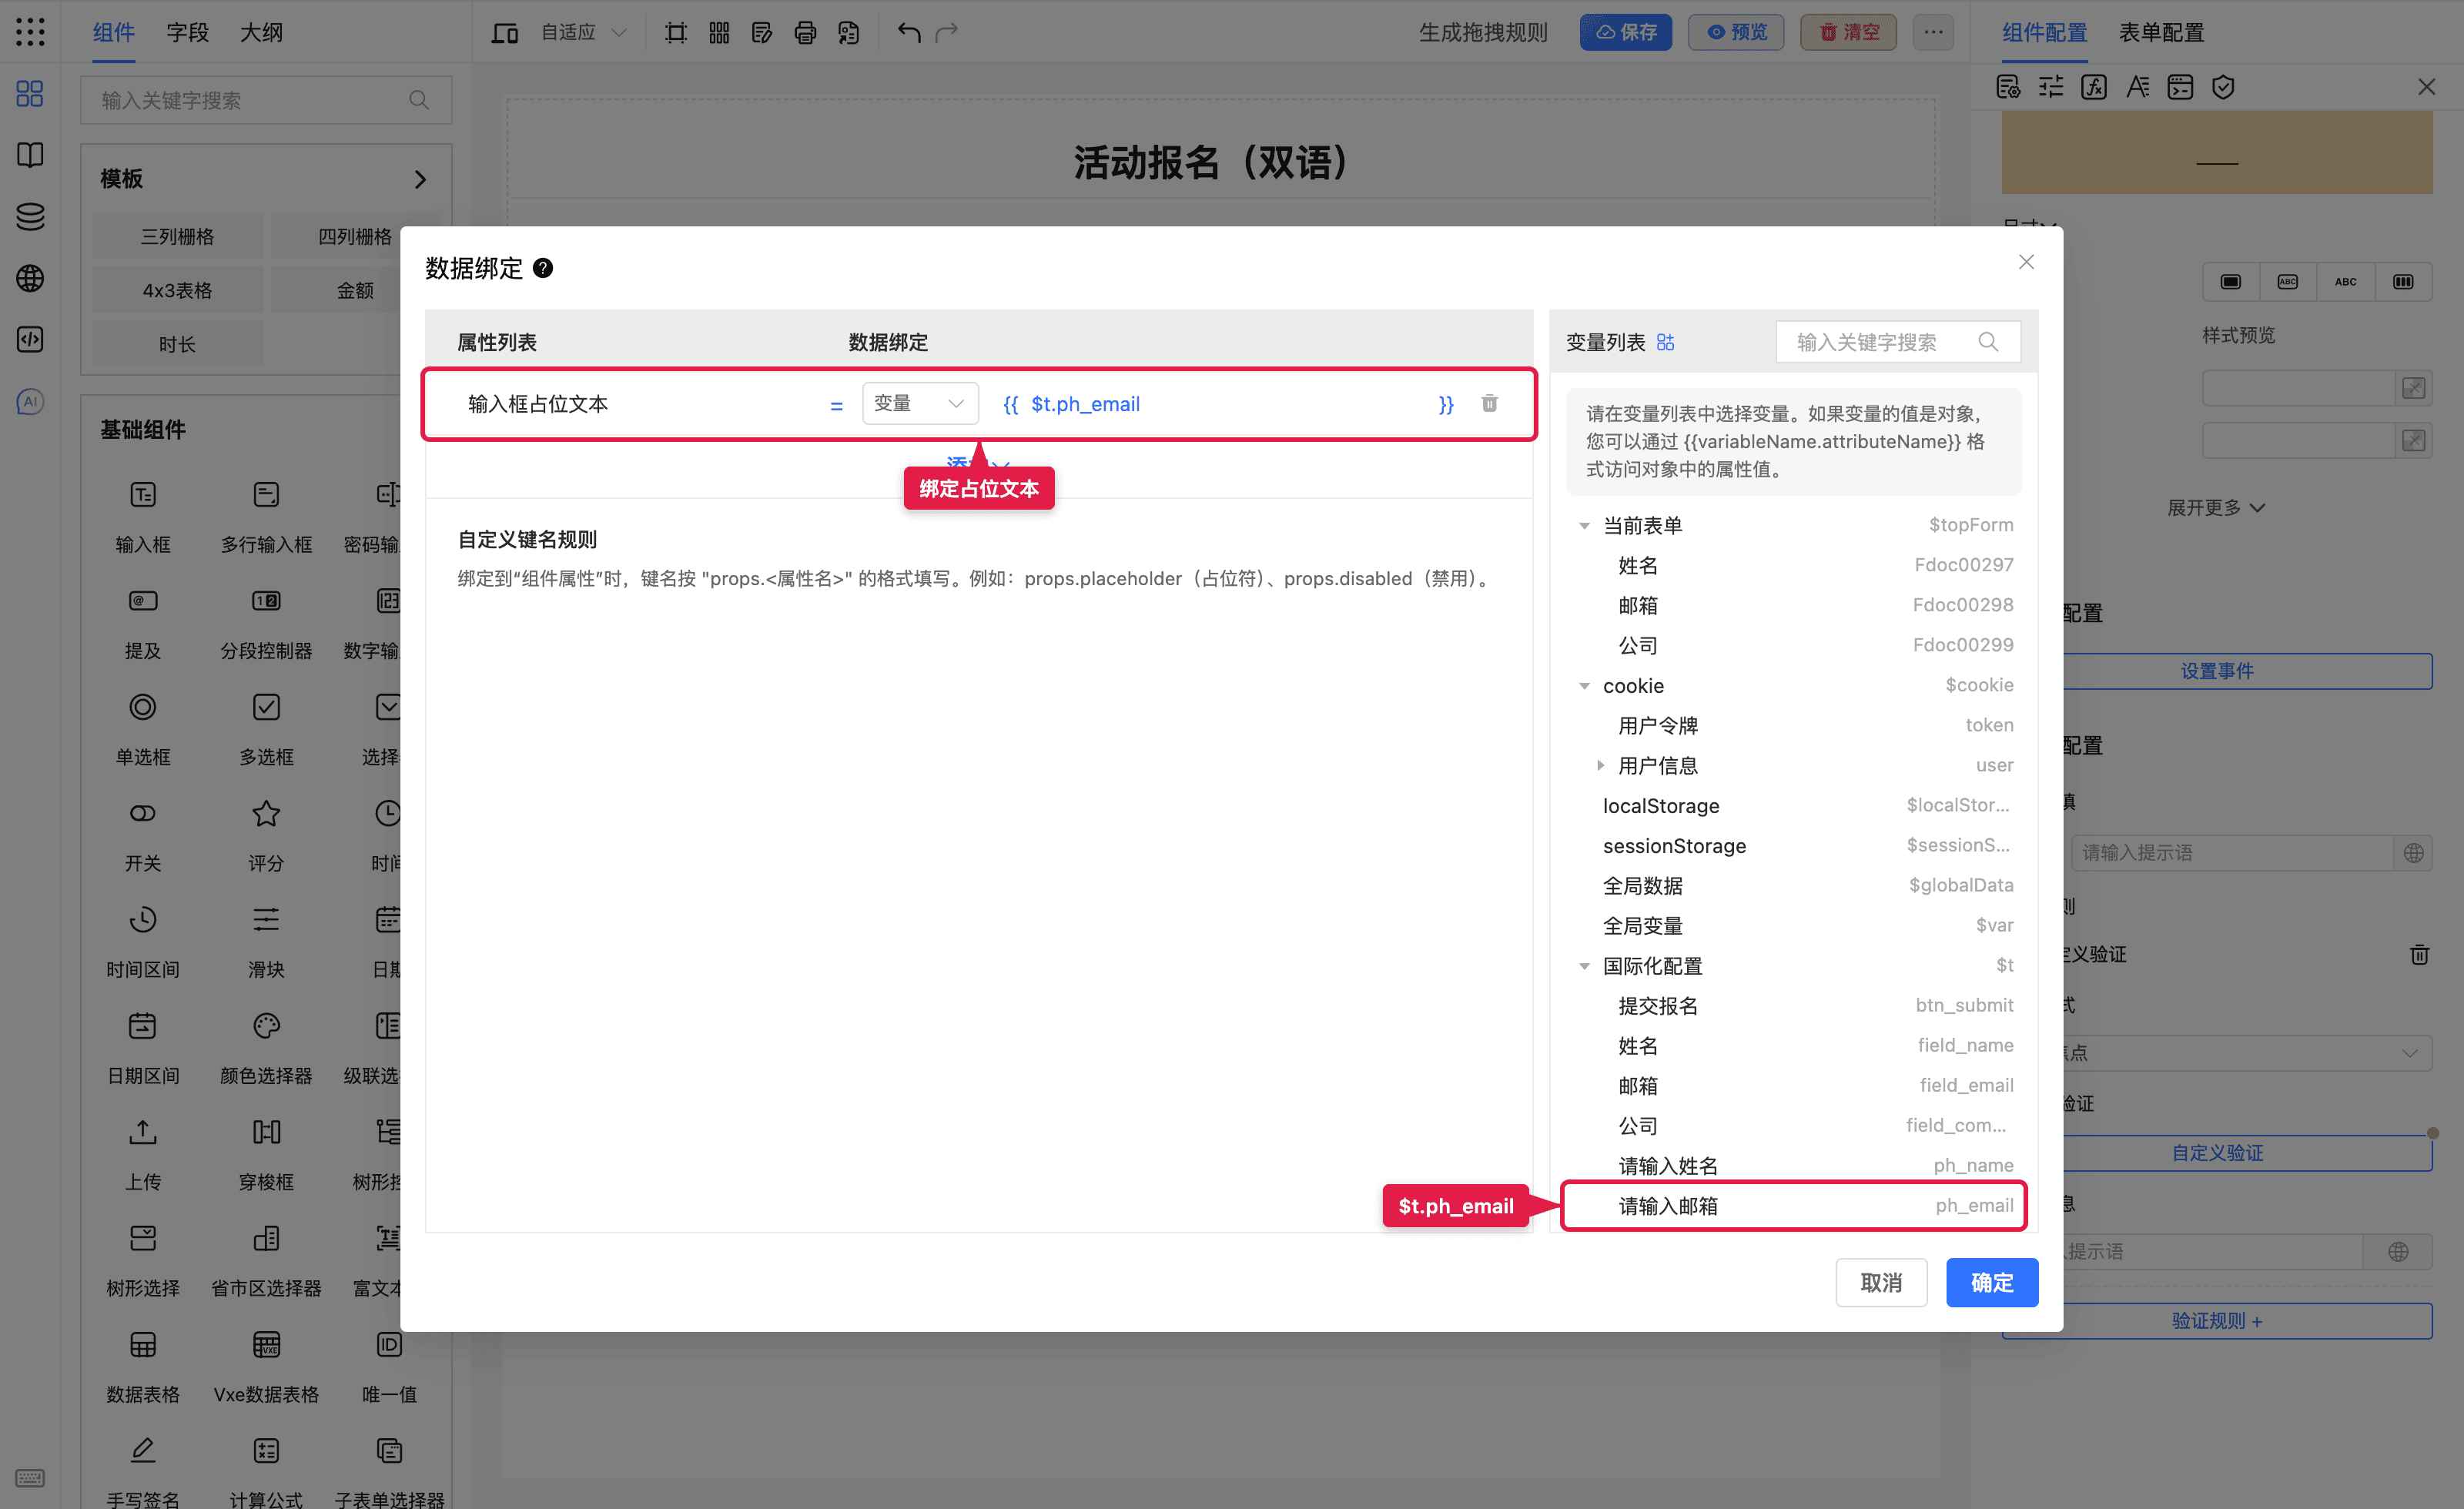The height and width of the screenshot is (1509, 2464).
Task: Click the search magnifier in variable list
Action: 1988,342
